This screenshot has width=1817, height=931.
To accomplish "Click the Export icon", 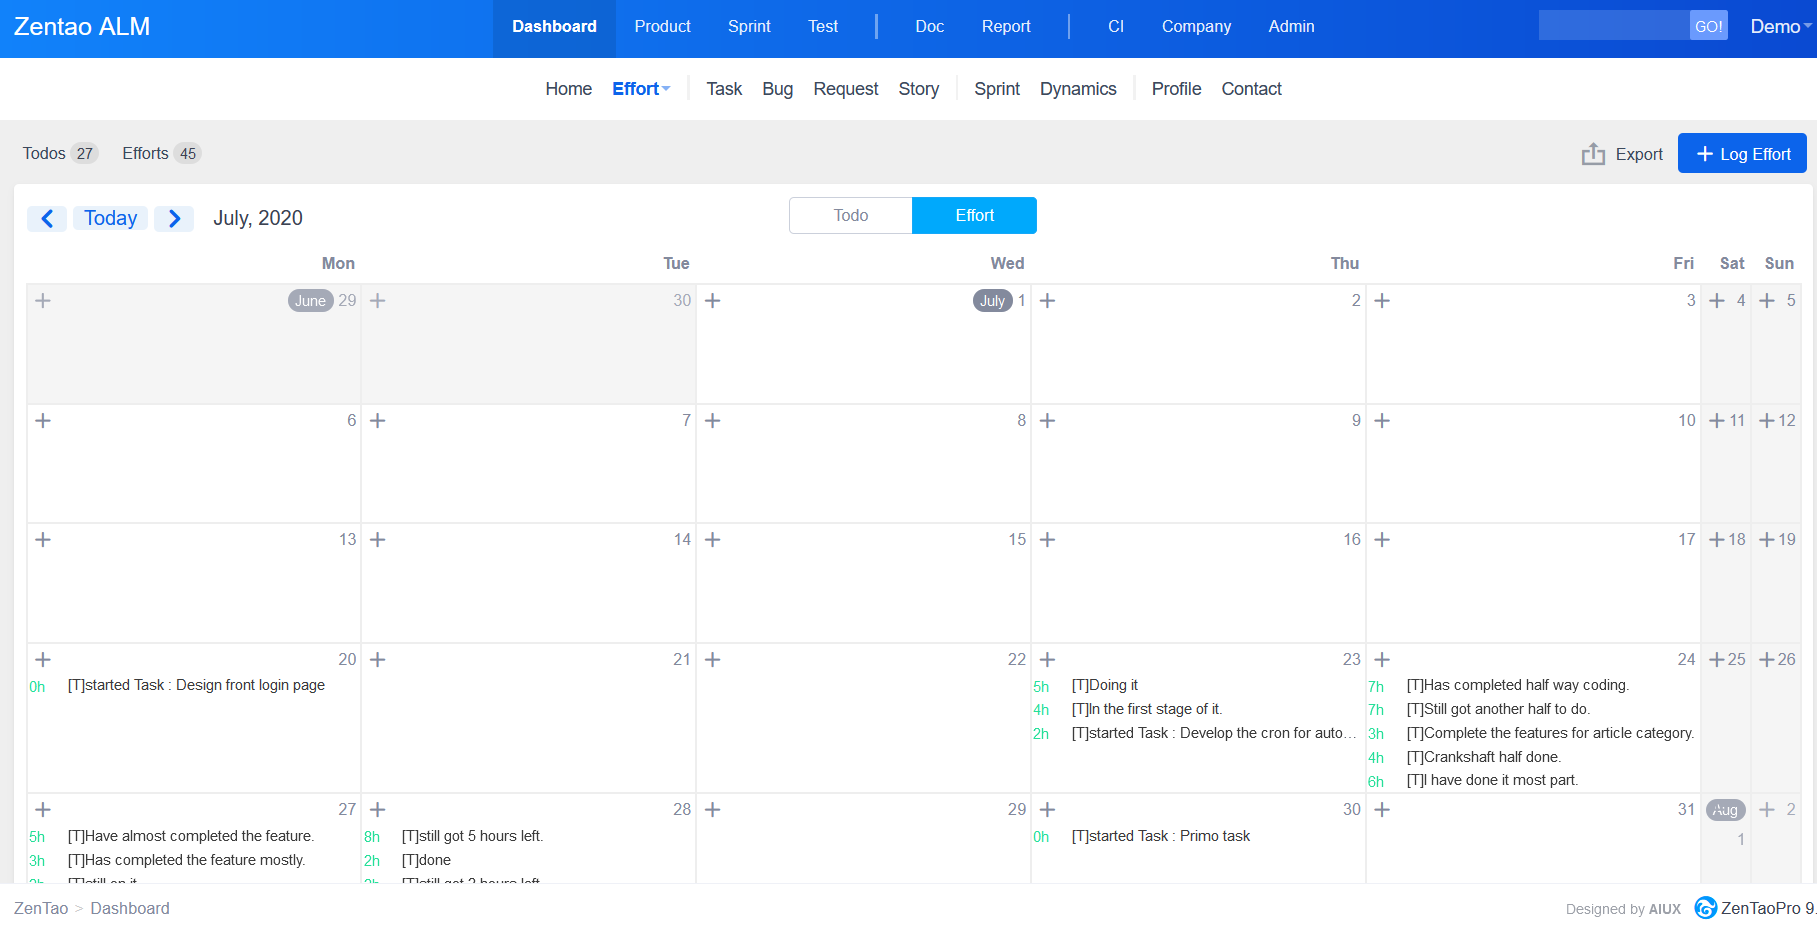I will (x=1593, y=154).
